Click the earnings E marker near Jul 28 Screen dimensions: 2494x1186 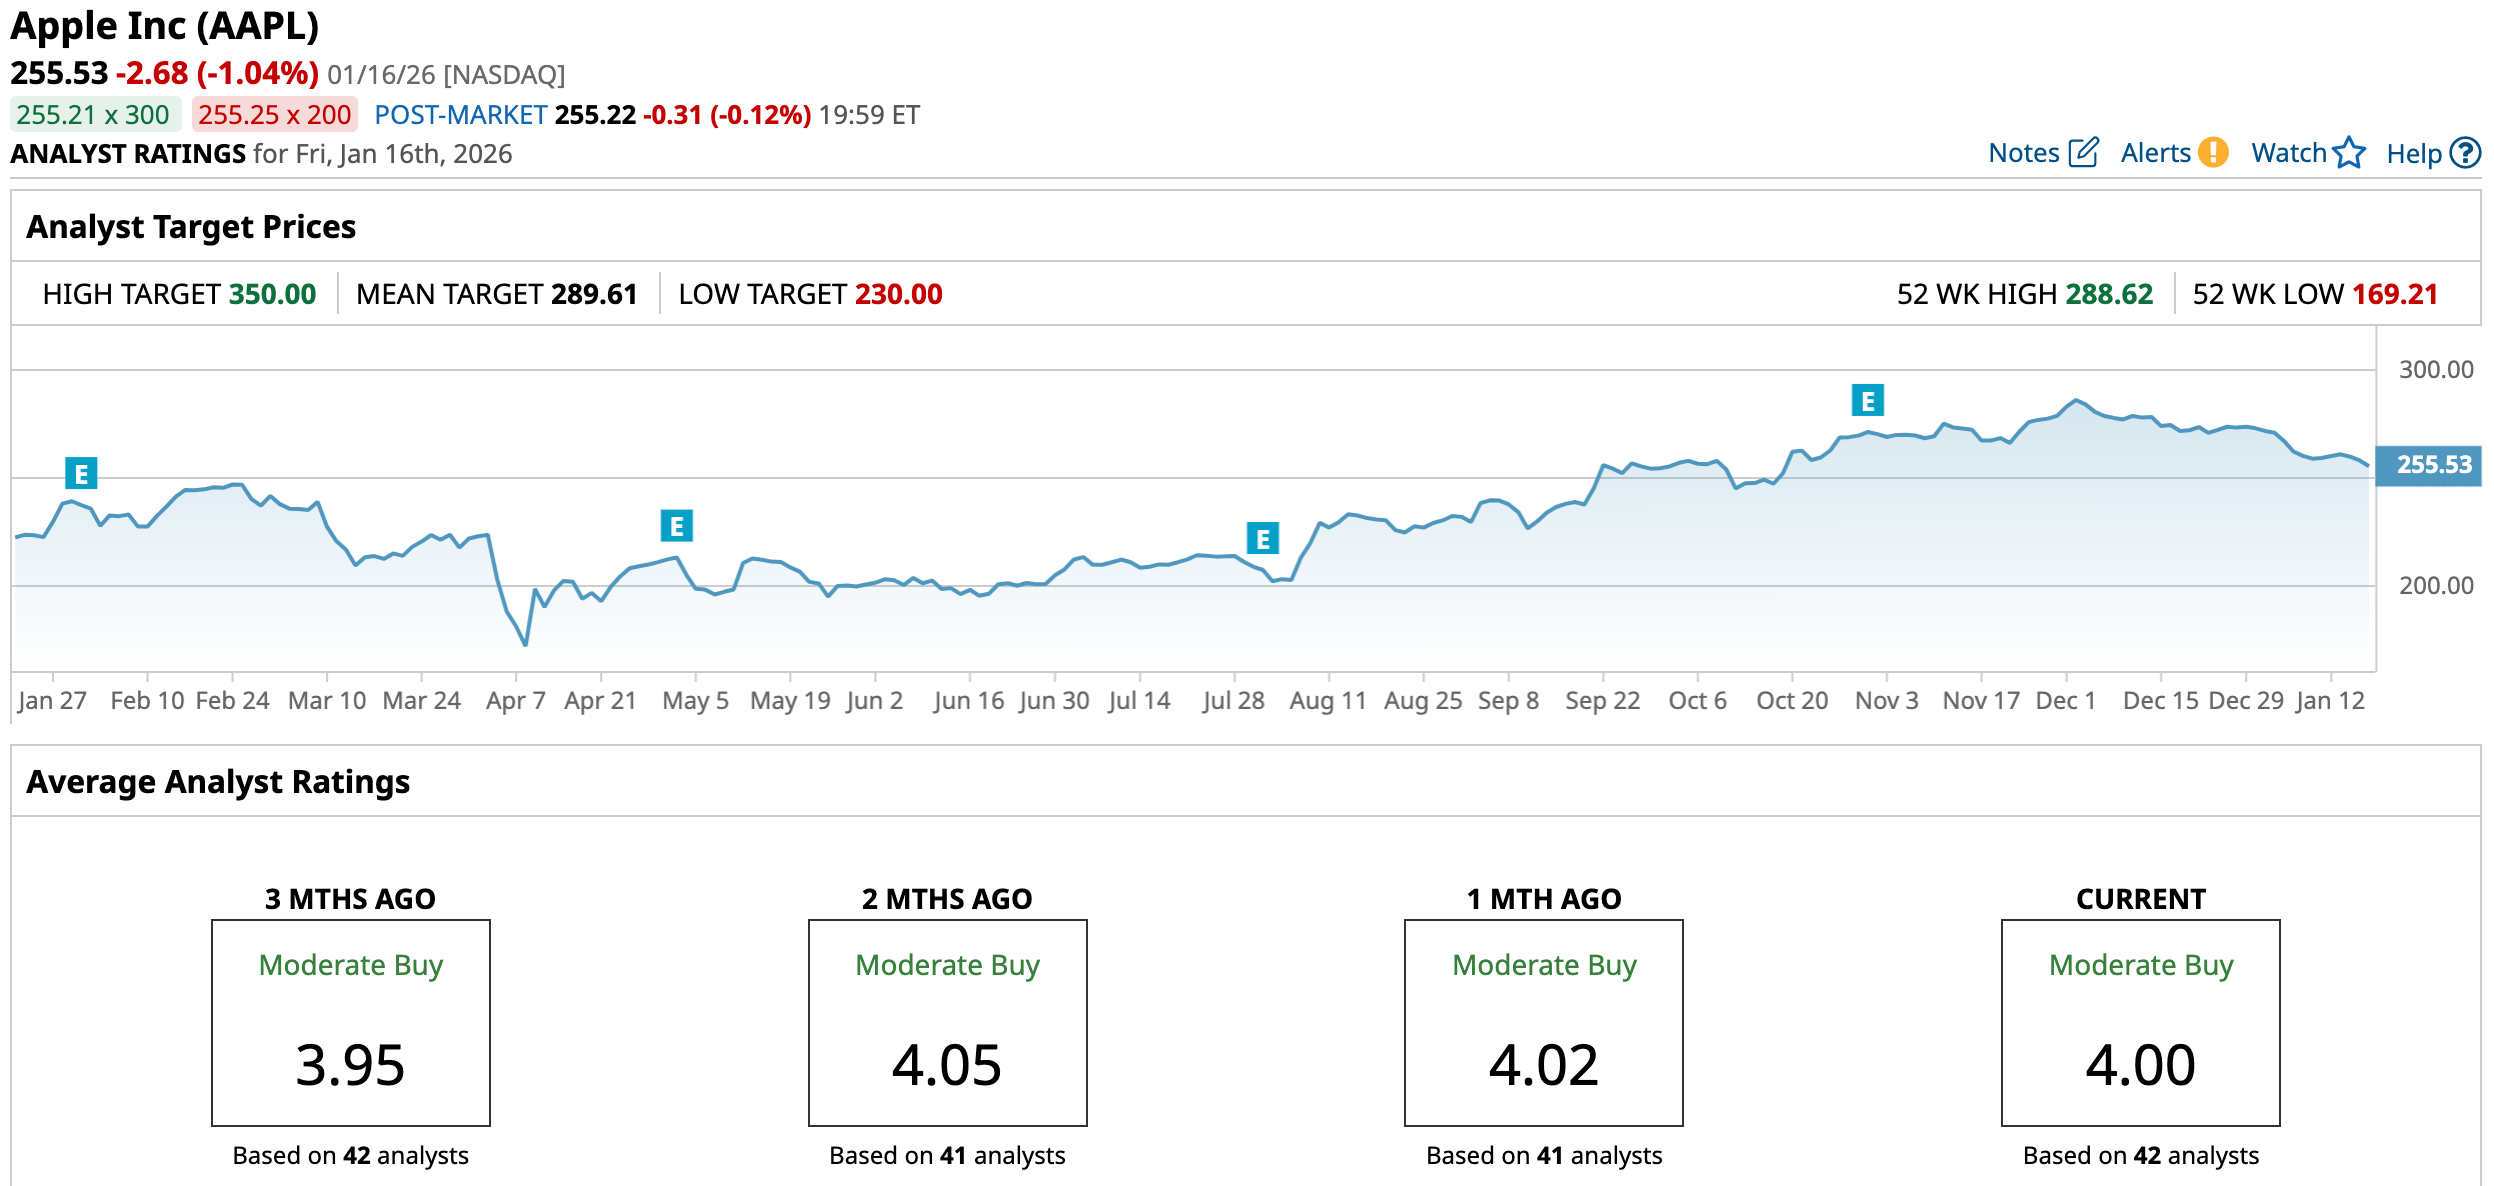coord(1263,539)
